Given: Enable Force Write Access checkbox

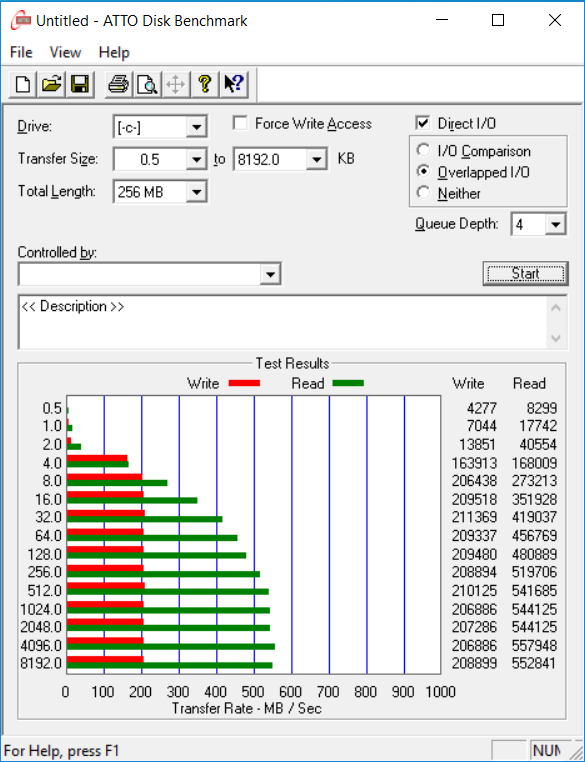Looking at the screenshot, I should tap(240, 123).
